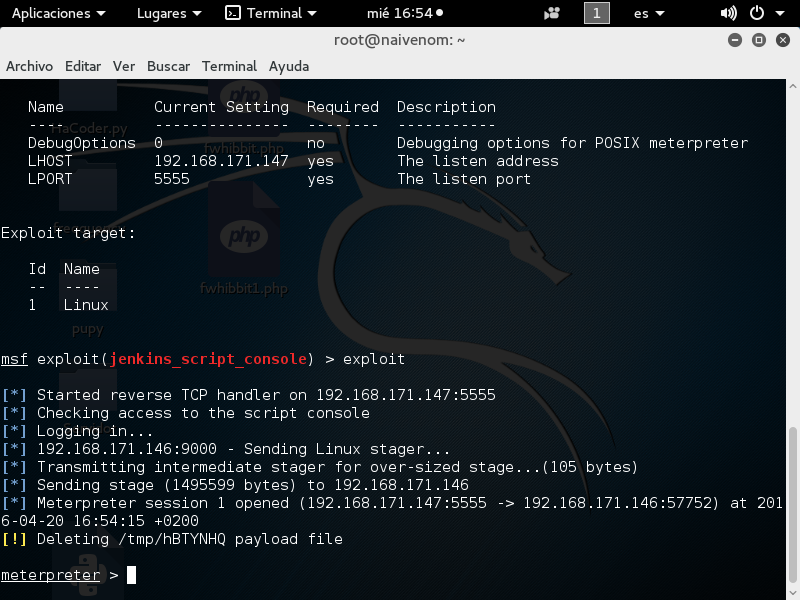The height and width of the screenshot is (600, 800).
Task: Open the Ver menu
Action: pos(124,66)
